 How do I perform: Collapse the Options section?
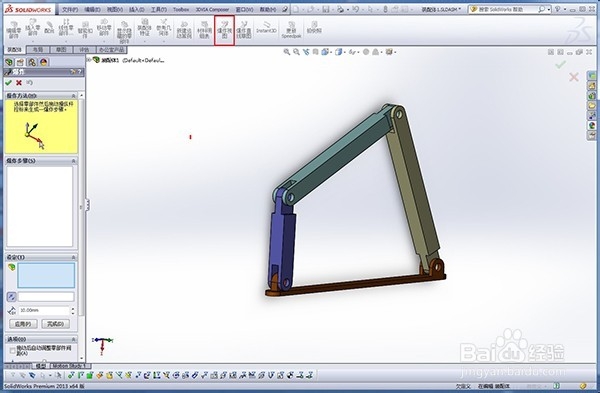(73, 339)
